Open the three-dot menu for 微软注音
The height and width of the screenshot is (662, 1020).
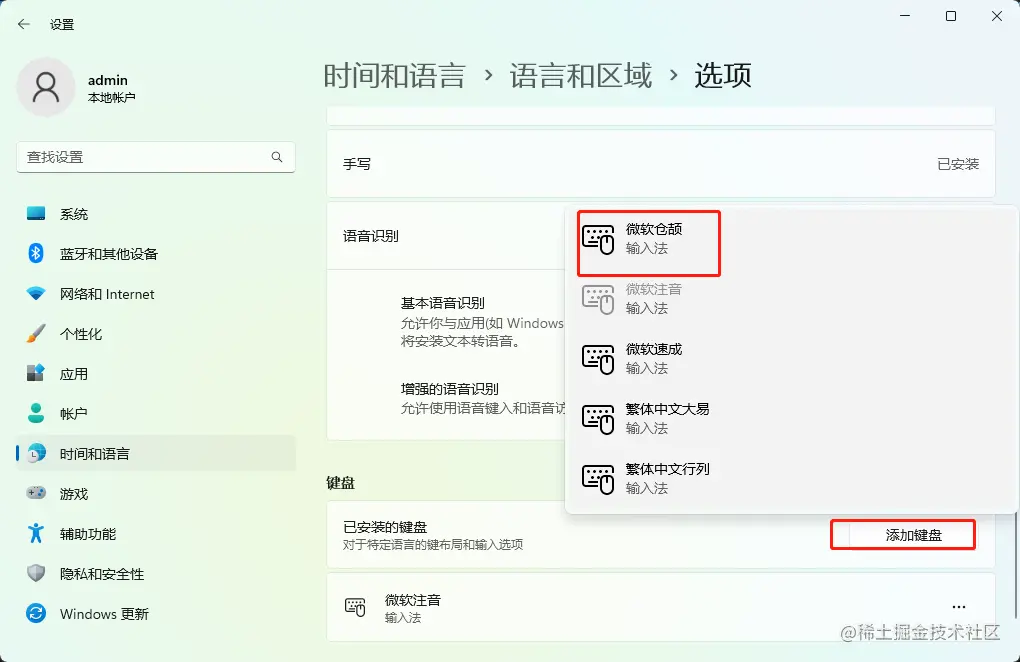click(959, 607)
